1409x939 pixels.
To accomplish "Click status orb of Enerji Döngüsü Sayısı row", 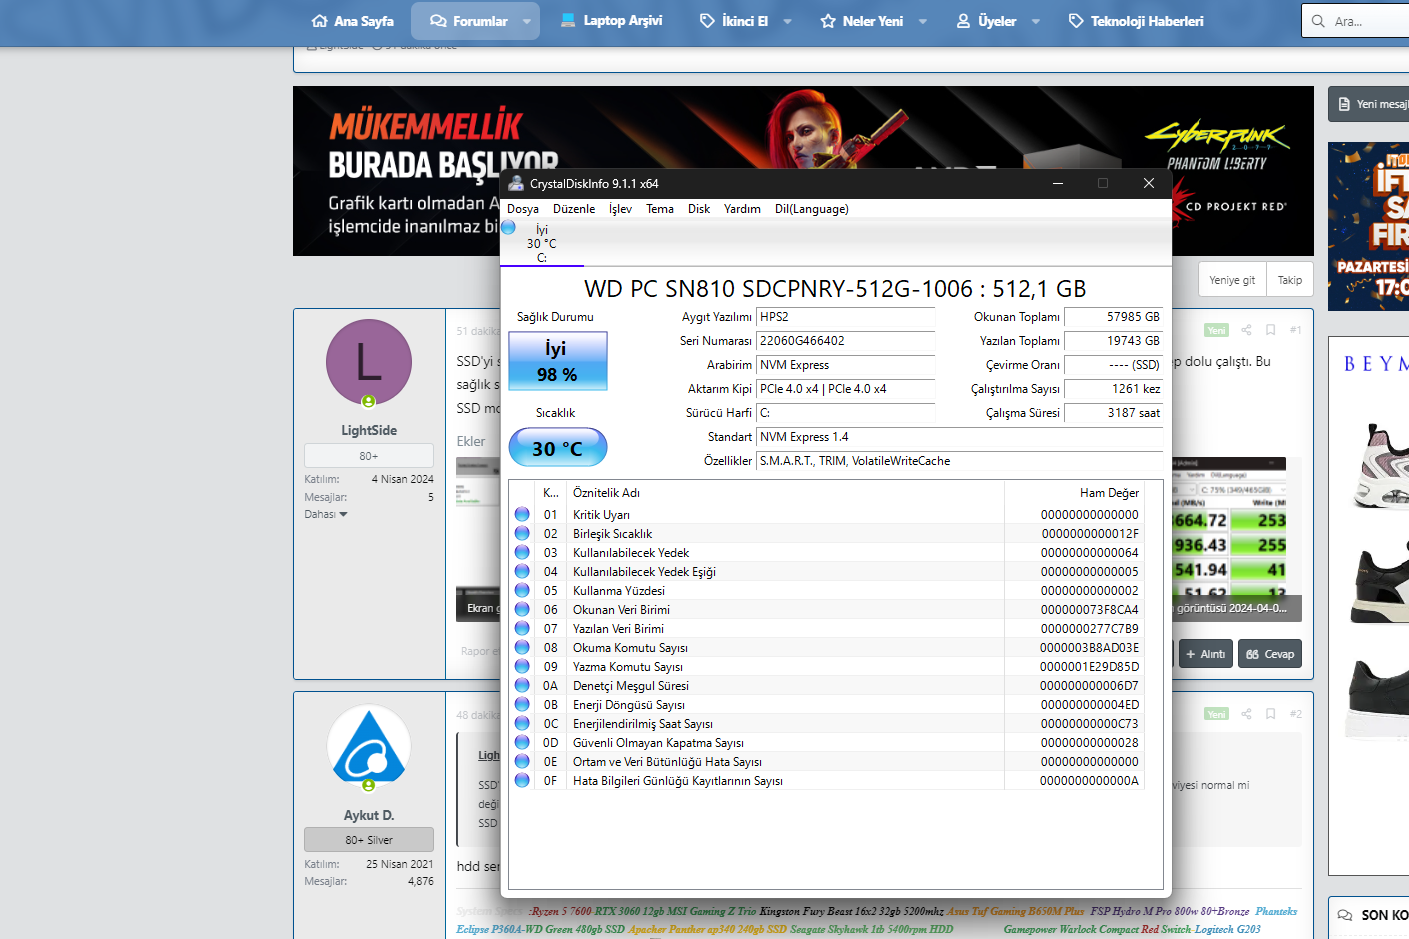I will point(522,704).
